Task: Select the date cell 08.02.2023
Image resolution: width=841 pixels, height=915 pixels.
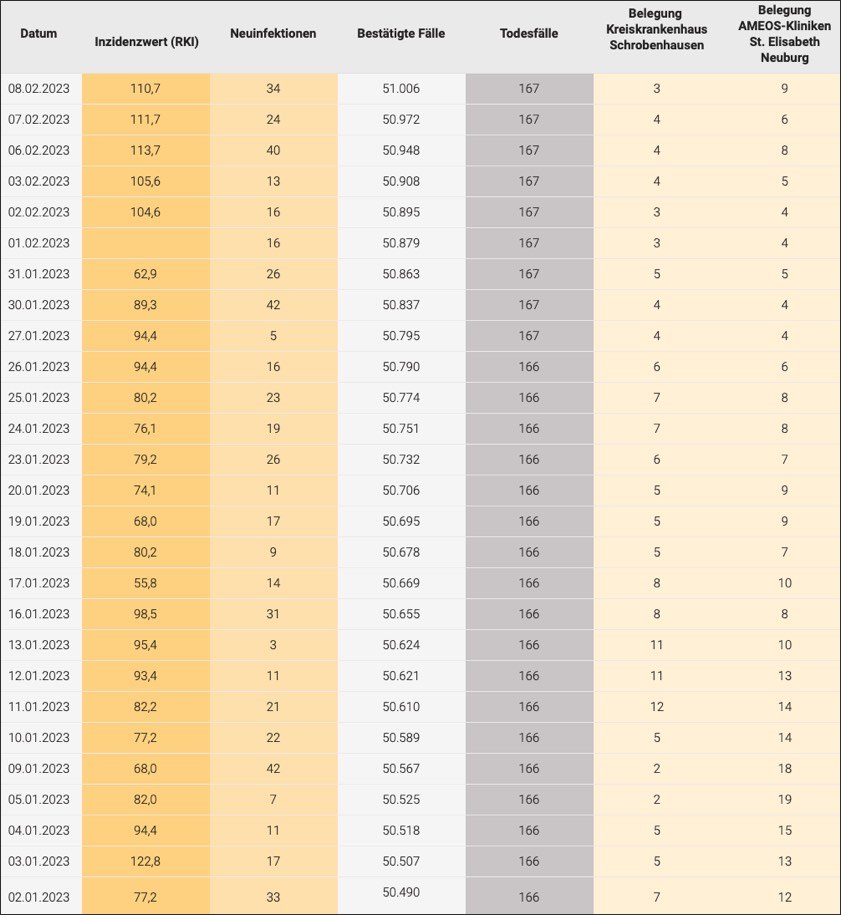Action: click(39, 89)
